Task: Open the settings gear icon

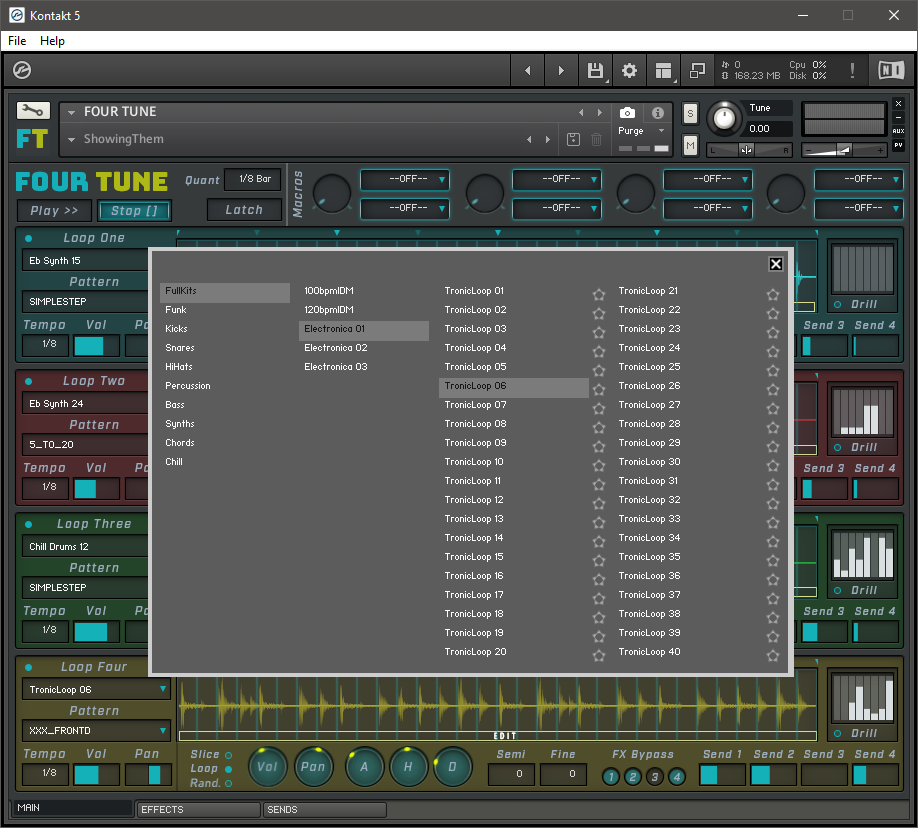Action: pyautogui.click(x=629, y=71)
